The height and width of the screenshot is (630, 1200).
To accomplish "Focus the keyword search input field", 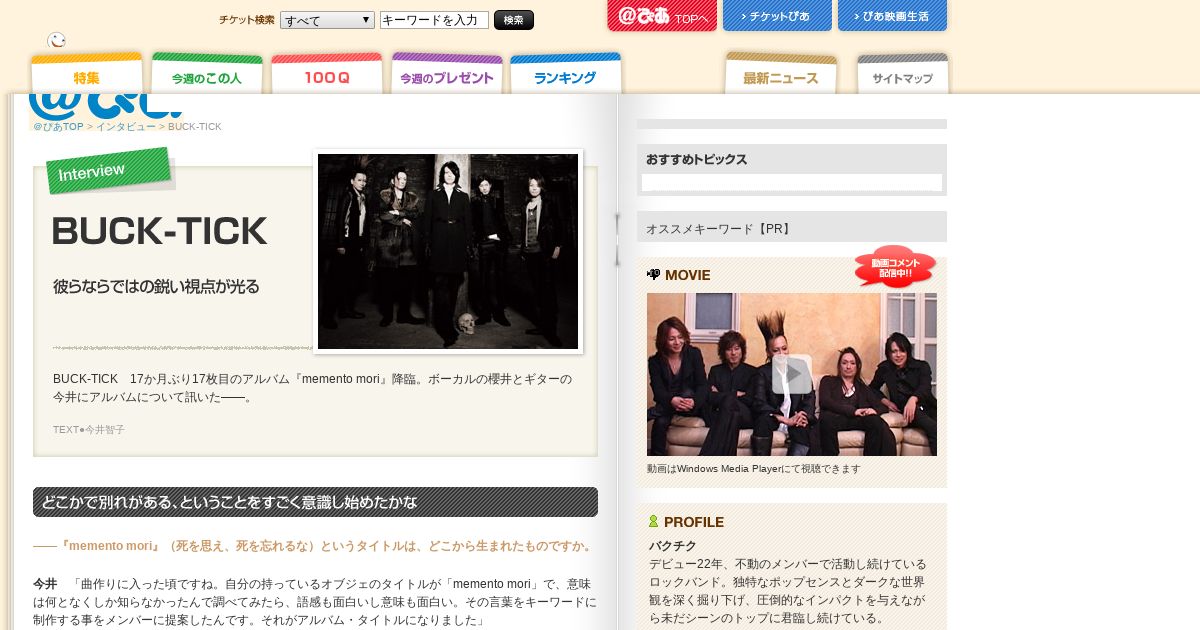I will point(434,20).
